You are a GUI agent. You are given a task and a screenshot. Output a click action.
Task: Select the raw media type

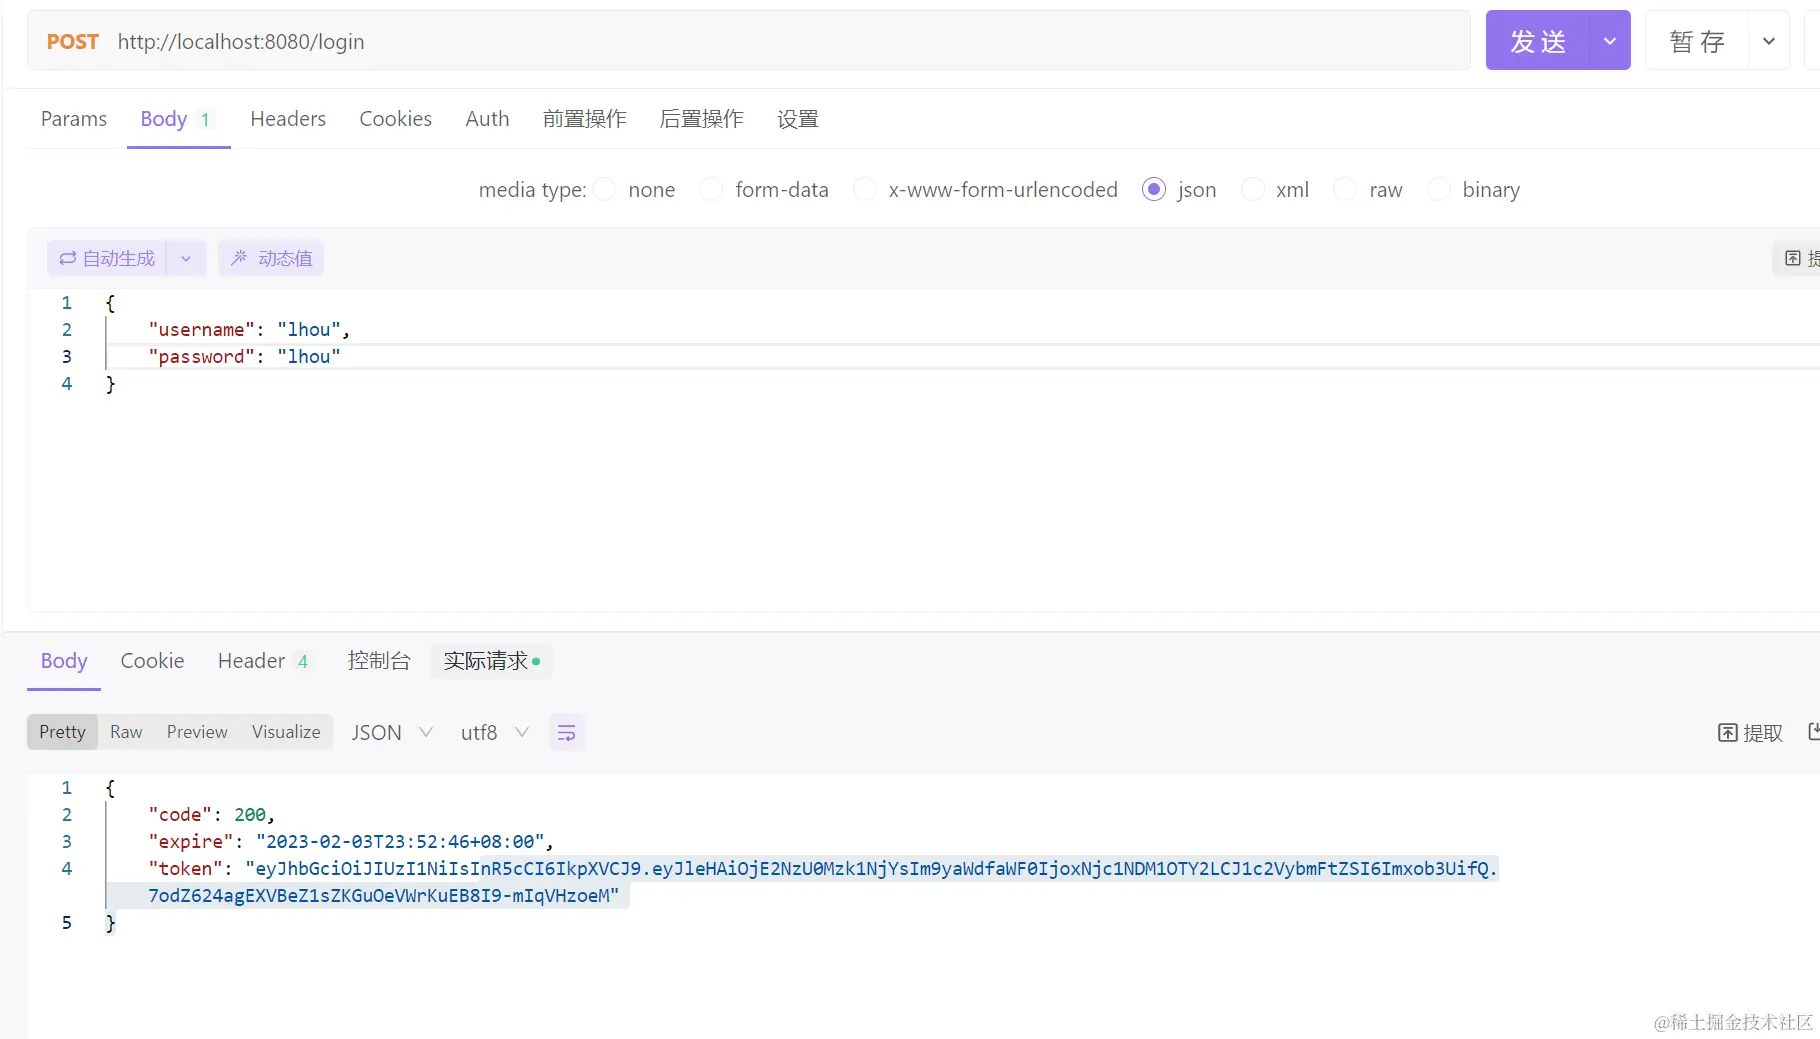[x=1345, y=189]
